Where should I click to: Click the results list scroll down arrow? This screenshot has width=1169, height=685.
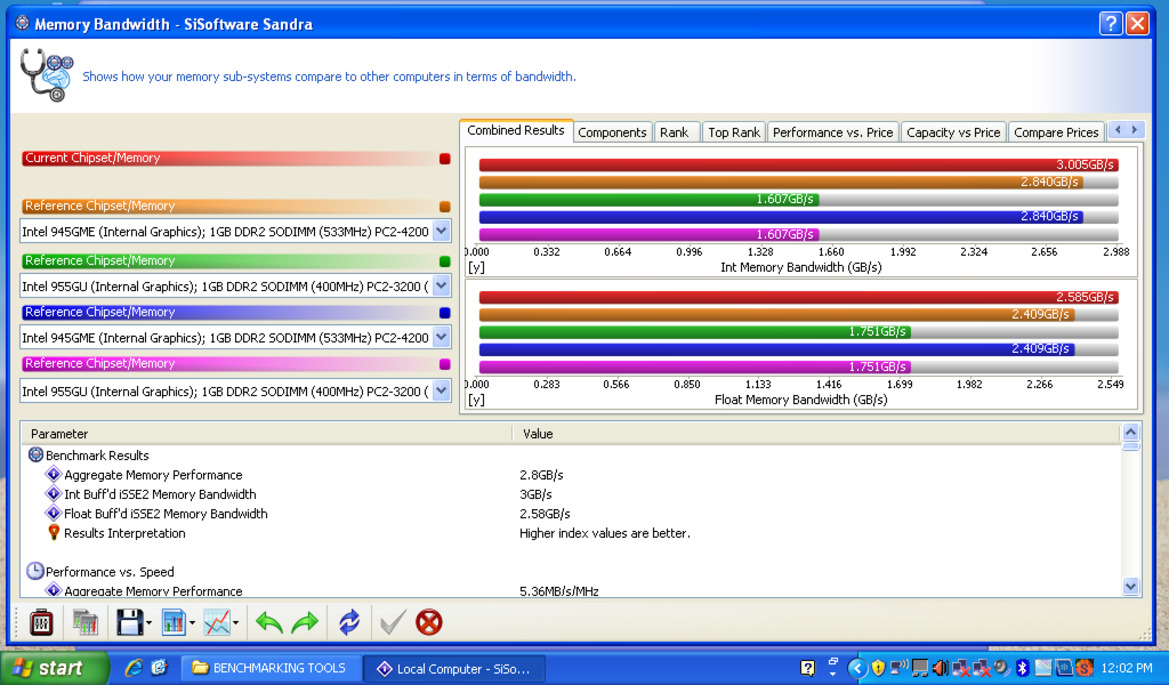coord(1130,587)
